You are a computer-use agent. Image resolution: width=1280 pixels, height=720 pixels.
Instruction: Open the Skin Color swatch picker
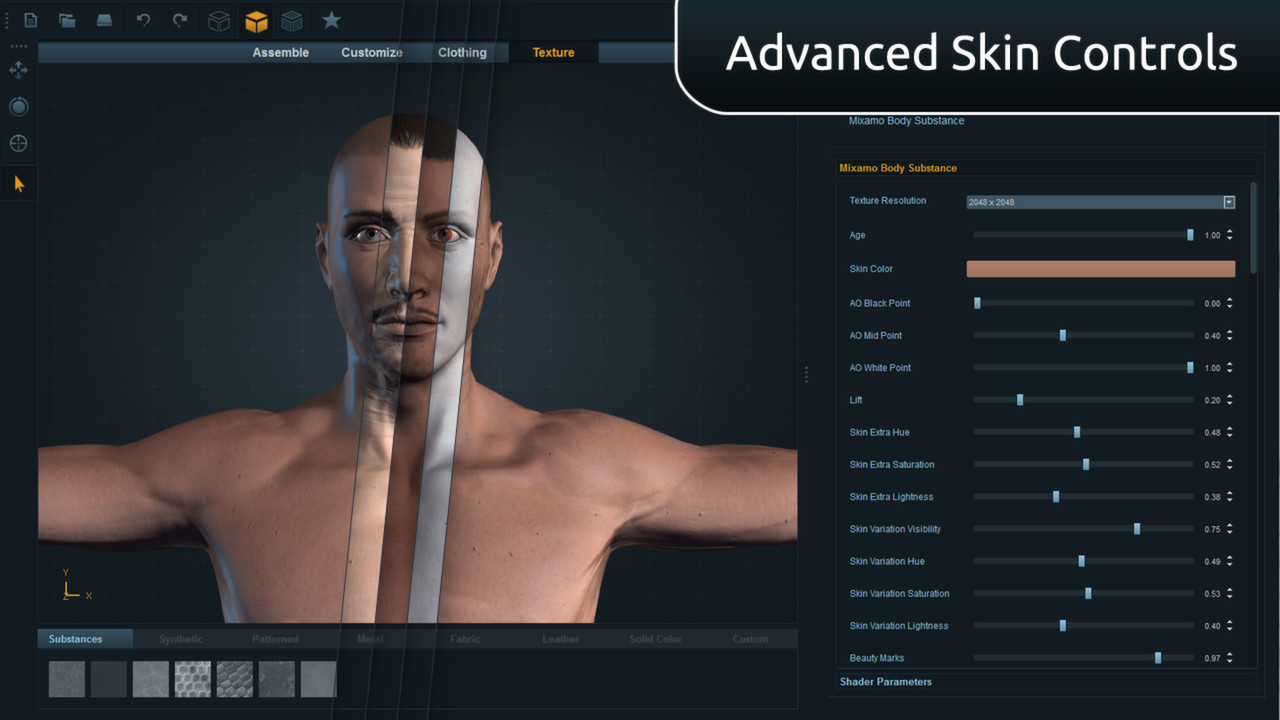click(1100, 268)
